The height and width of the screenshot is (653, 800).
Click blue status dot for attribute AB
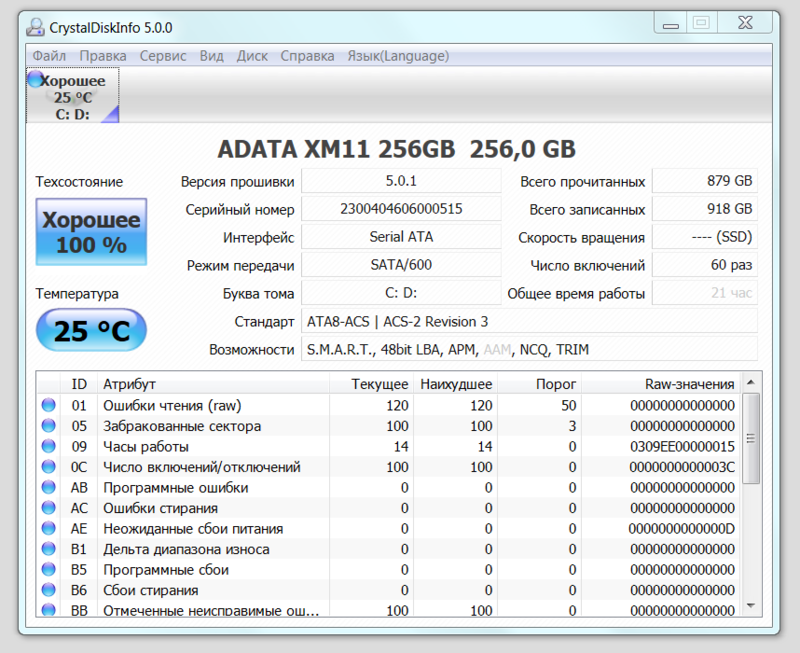click(48, 487)
